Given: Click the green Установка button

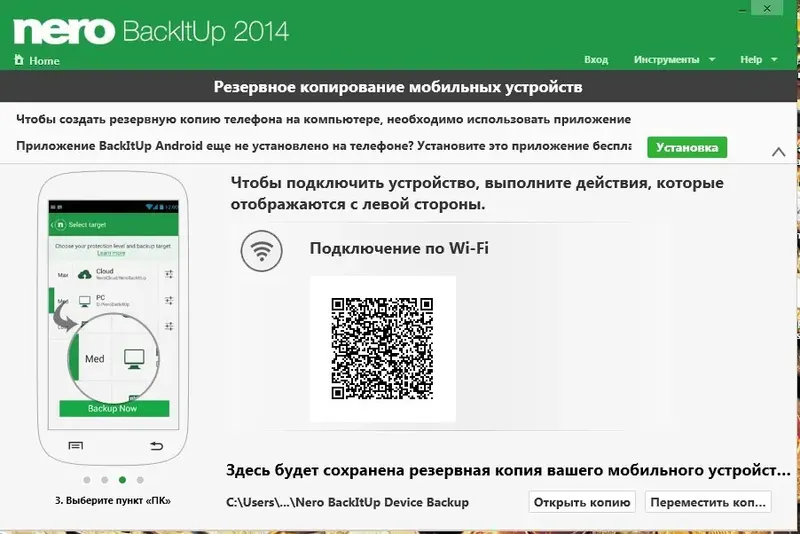Looking at the screenshot, I should 687,147.
